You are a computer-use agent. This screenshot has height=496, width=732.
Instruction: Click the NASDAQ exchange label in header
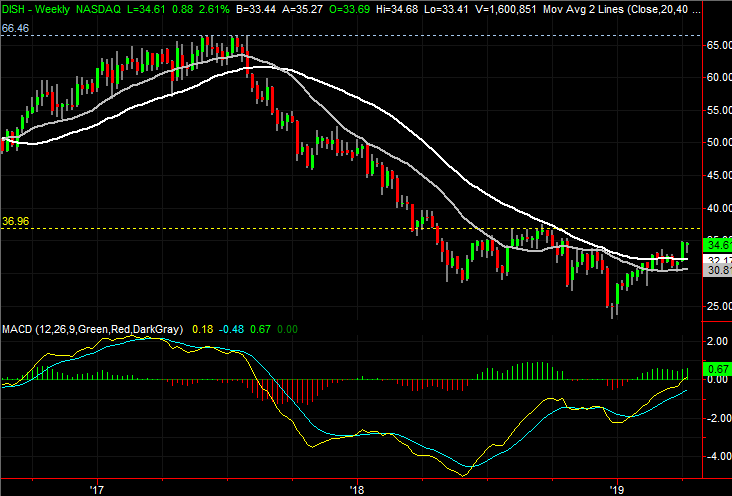(108, 10)
